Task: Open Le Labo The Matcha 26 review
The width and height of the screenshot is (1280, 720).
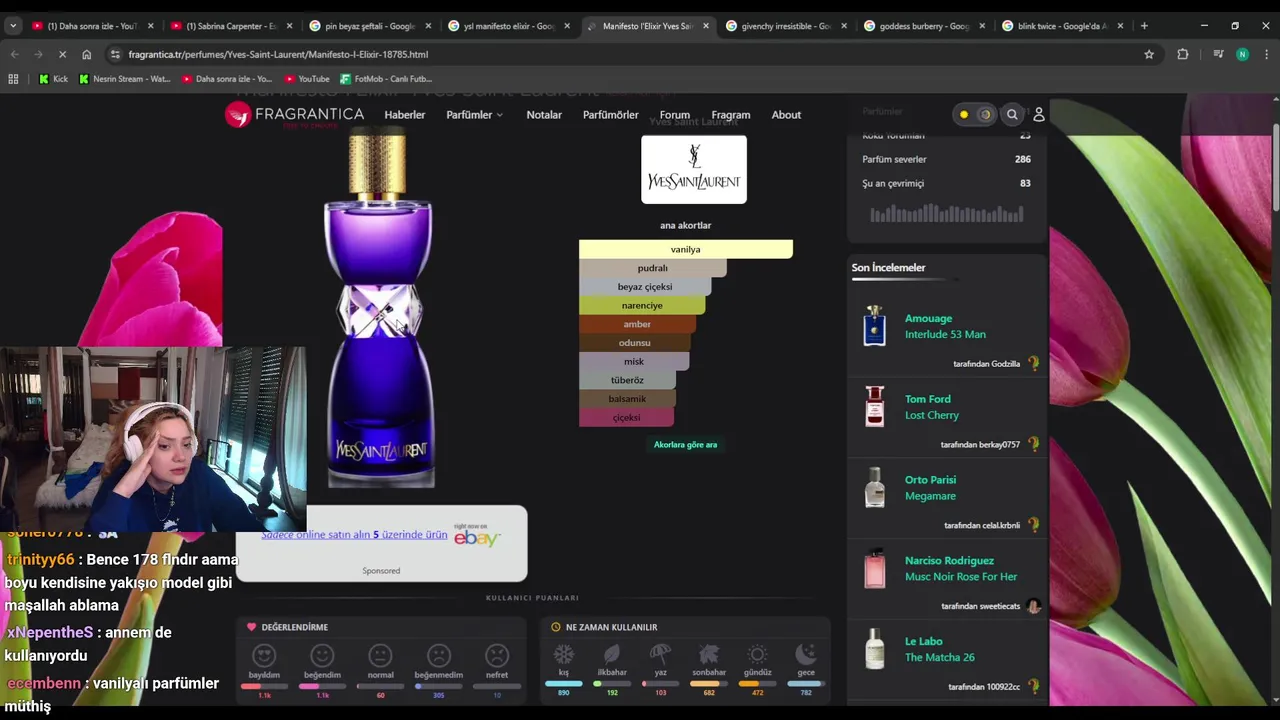Action: [x=940, y=649]
